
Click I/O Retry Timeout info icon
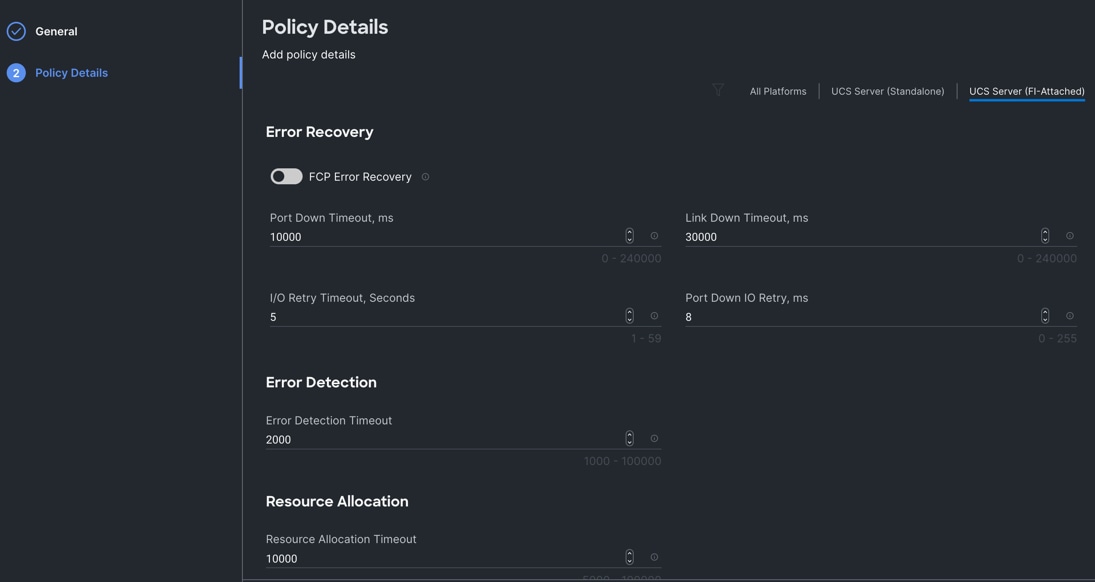[654, 316]
